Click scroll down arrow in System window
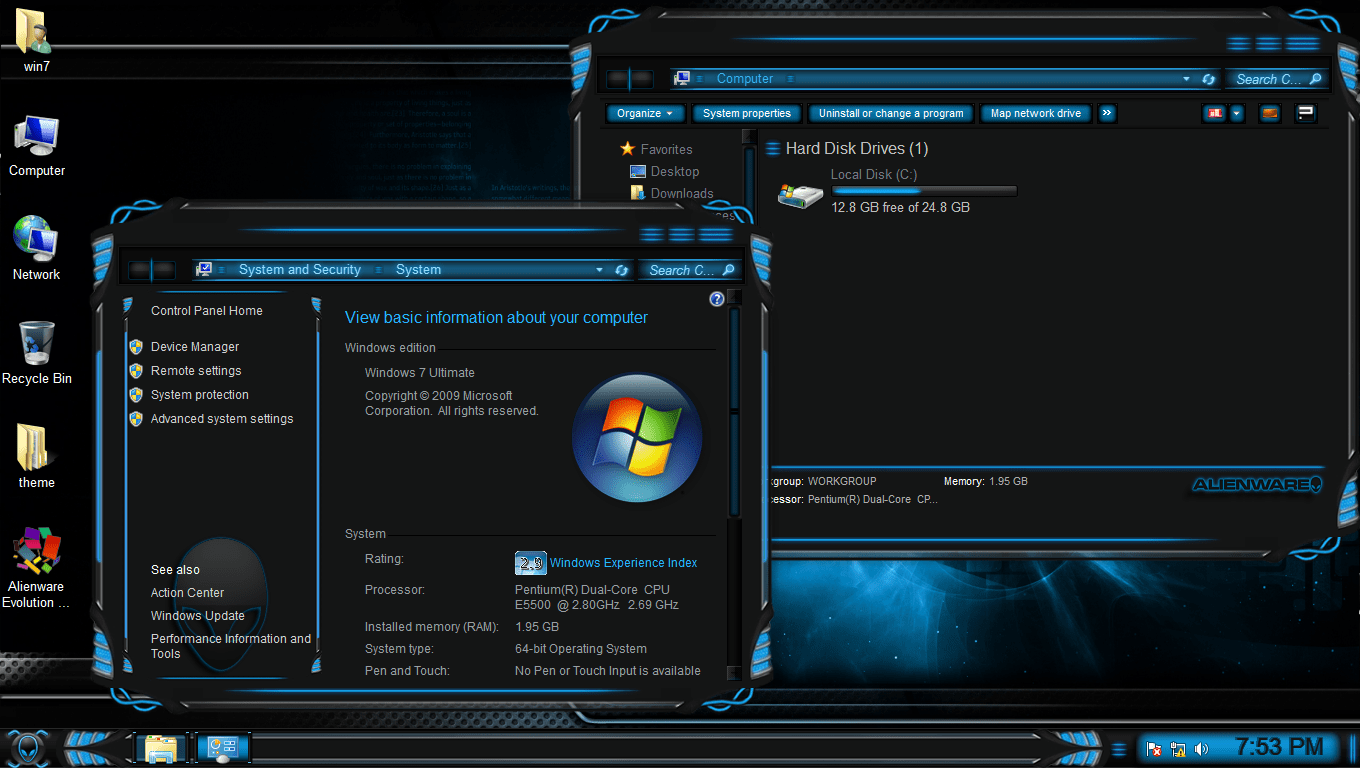Screen dimensions: 1360x768 [x=734, y=673]
